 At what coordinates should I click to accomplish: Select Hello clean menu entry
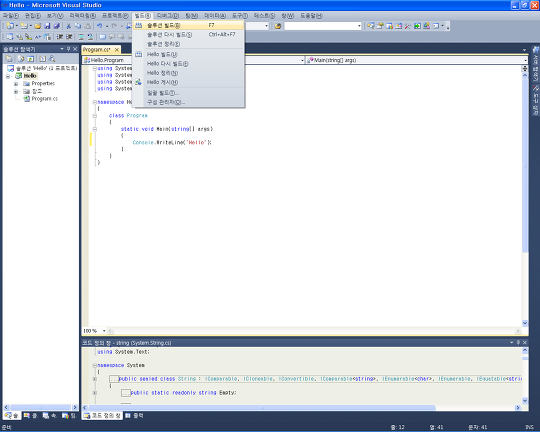[189, 73]
